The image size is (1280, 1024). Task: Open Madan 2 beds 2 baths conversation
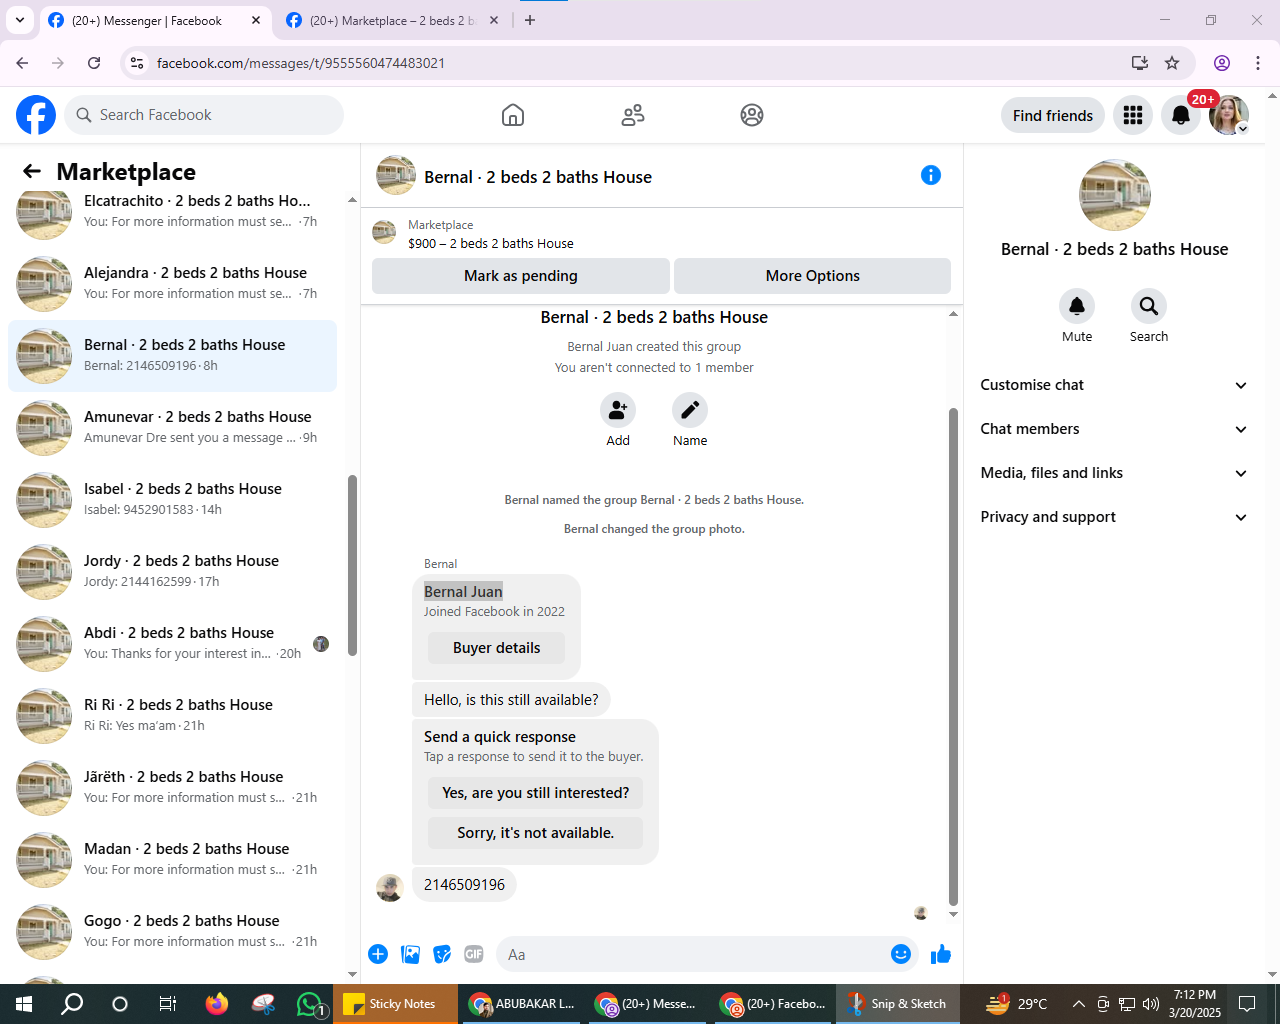click(172, 859)
